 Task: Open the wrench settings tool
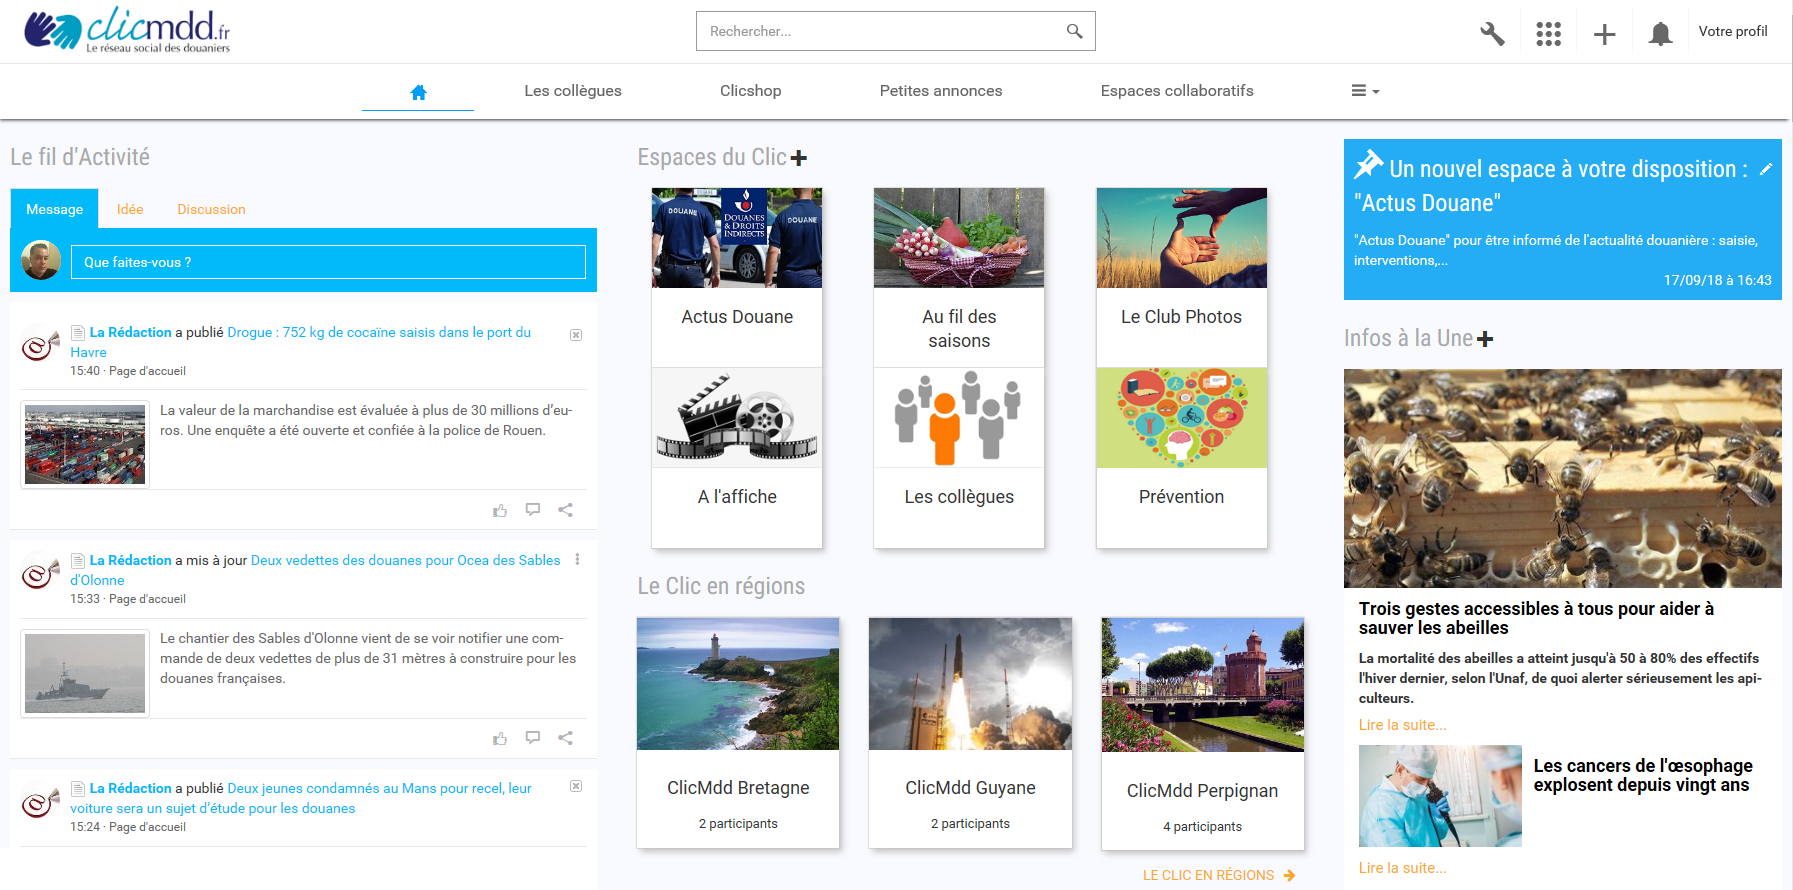(x=1492, y=34)
